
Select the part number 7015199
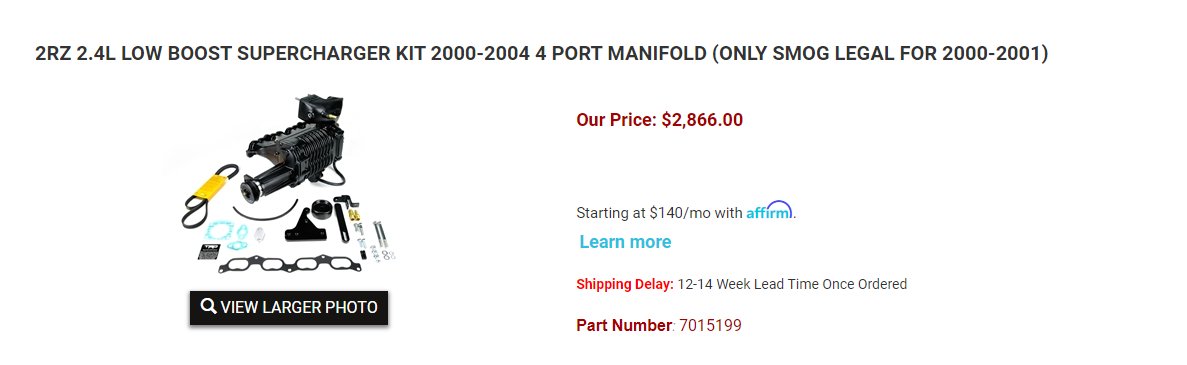[x=710, y=326]
